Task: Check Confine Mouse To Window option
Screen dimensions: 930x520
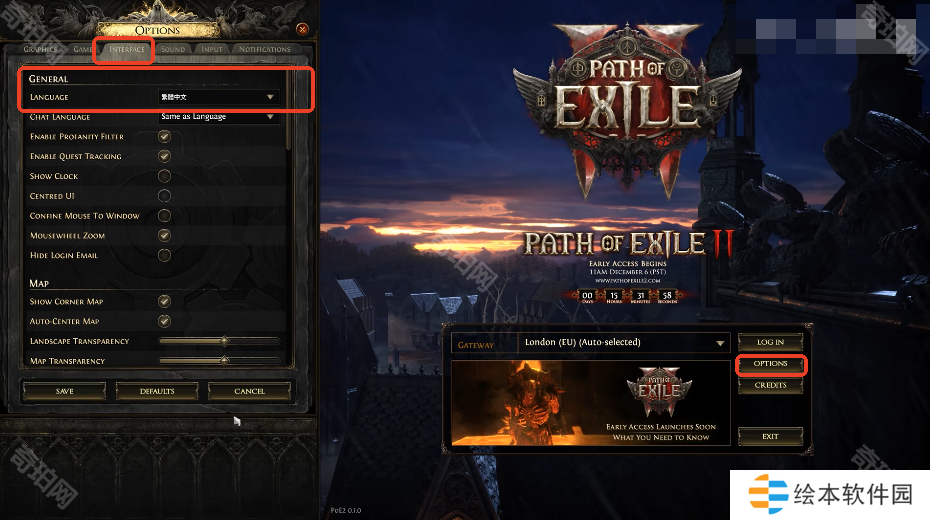Action: (164, 216)
